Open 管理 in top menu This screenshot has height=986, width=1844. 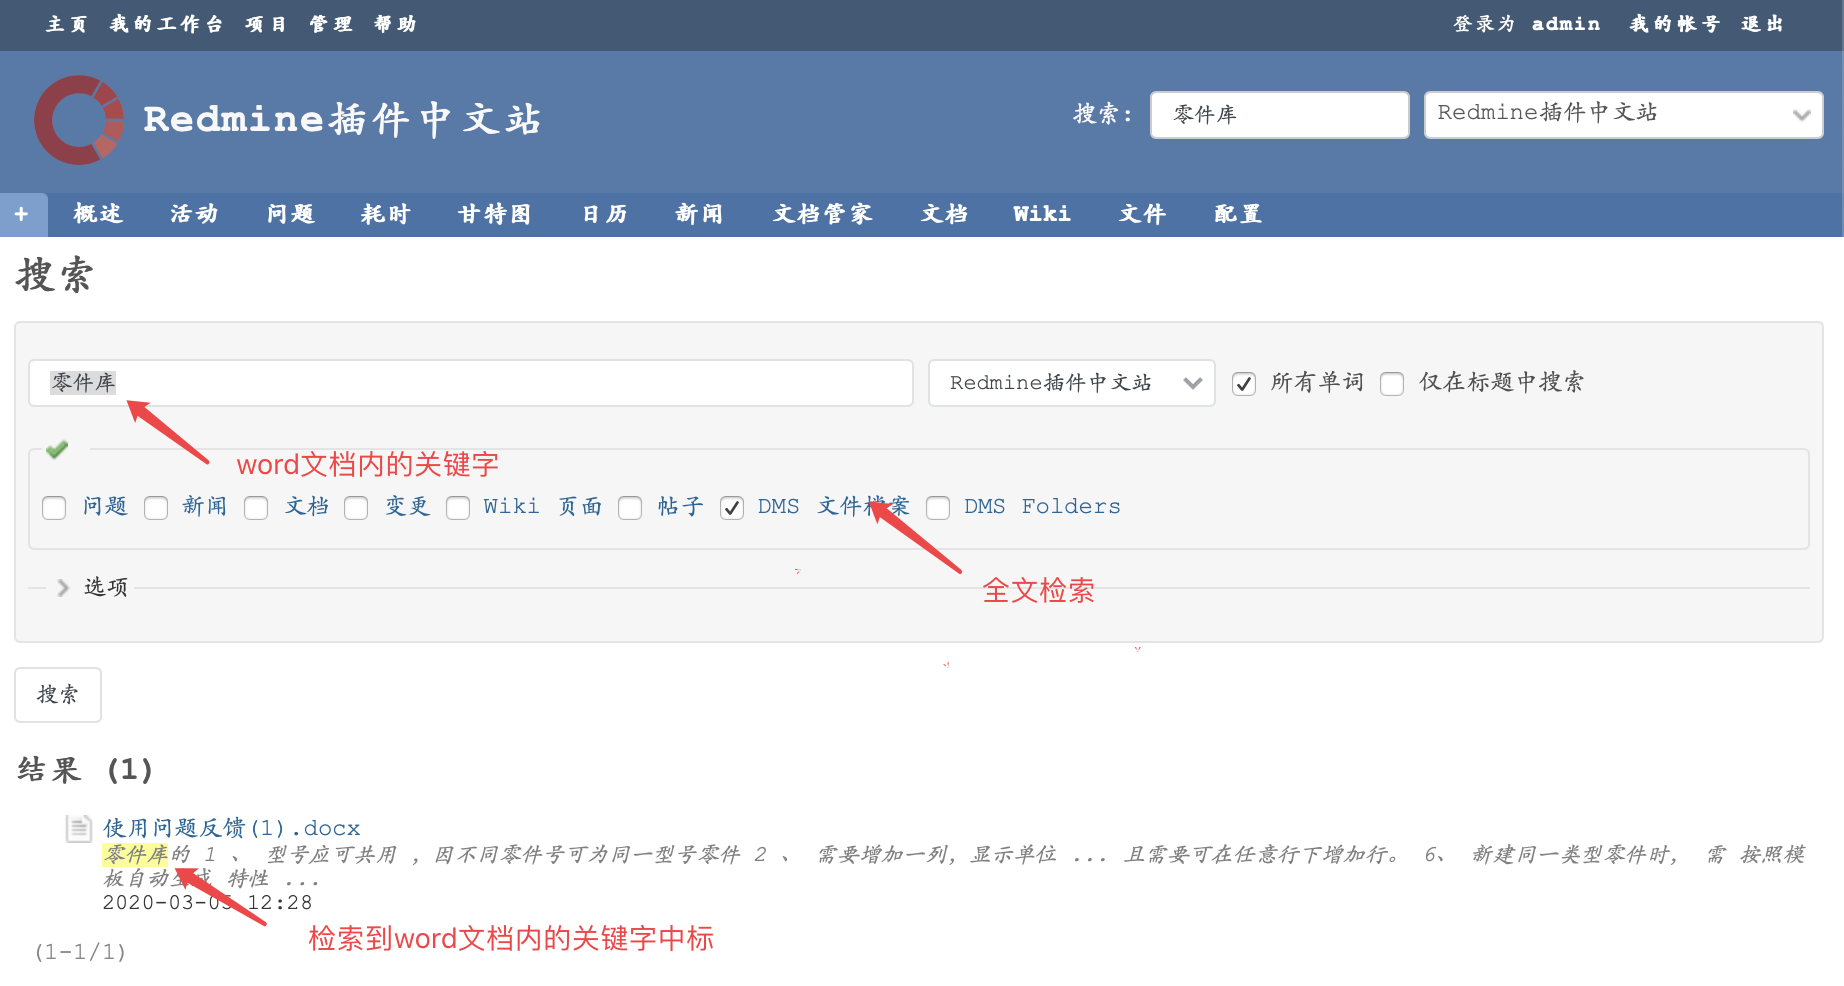point(331,24)
